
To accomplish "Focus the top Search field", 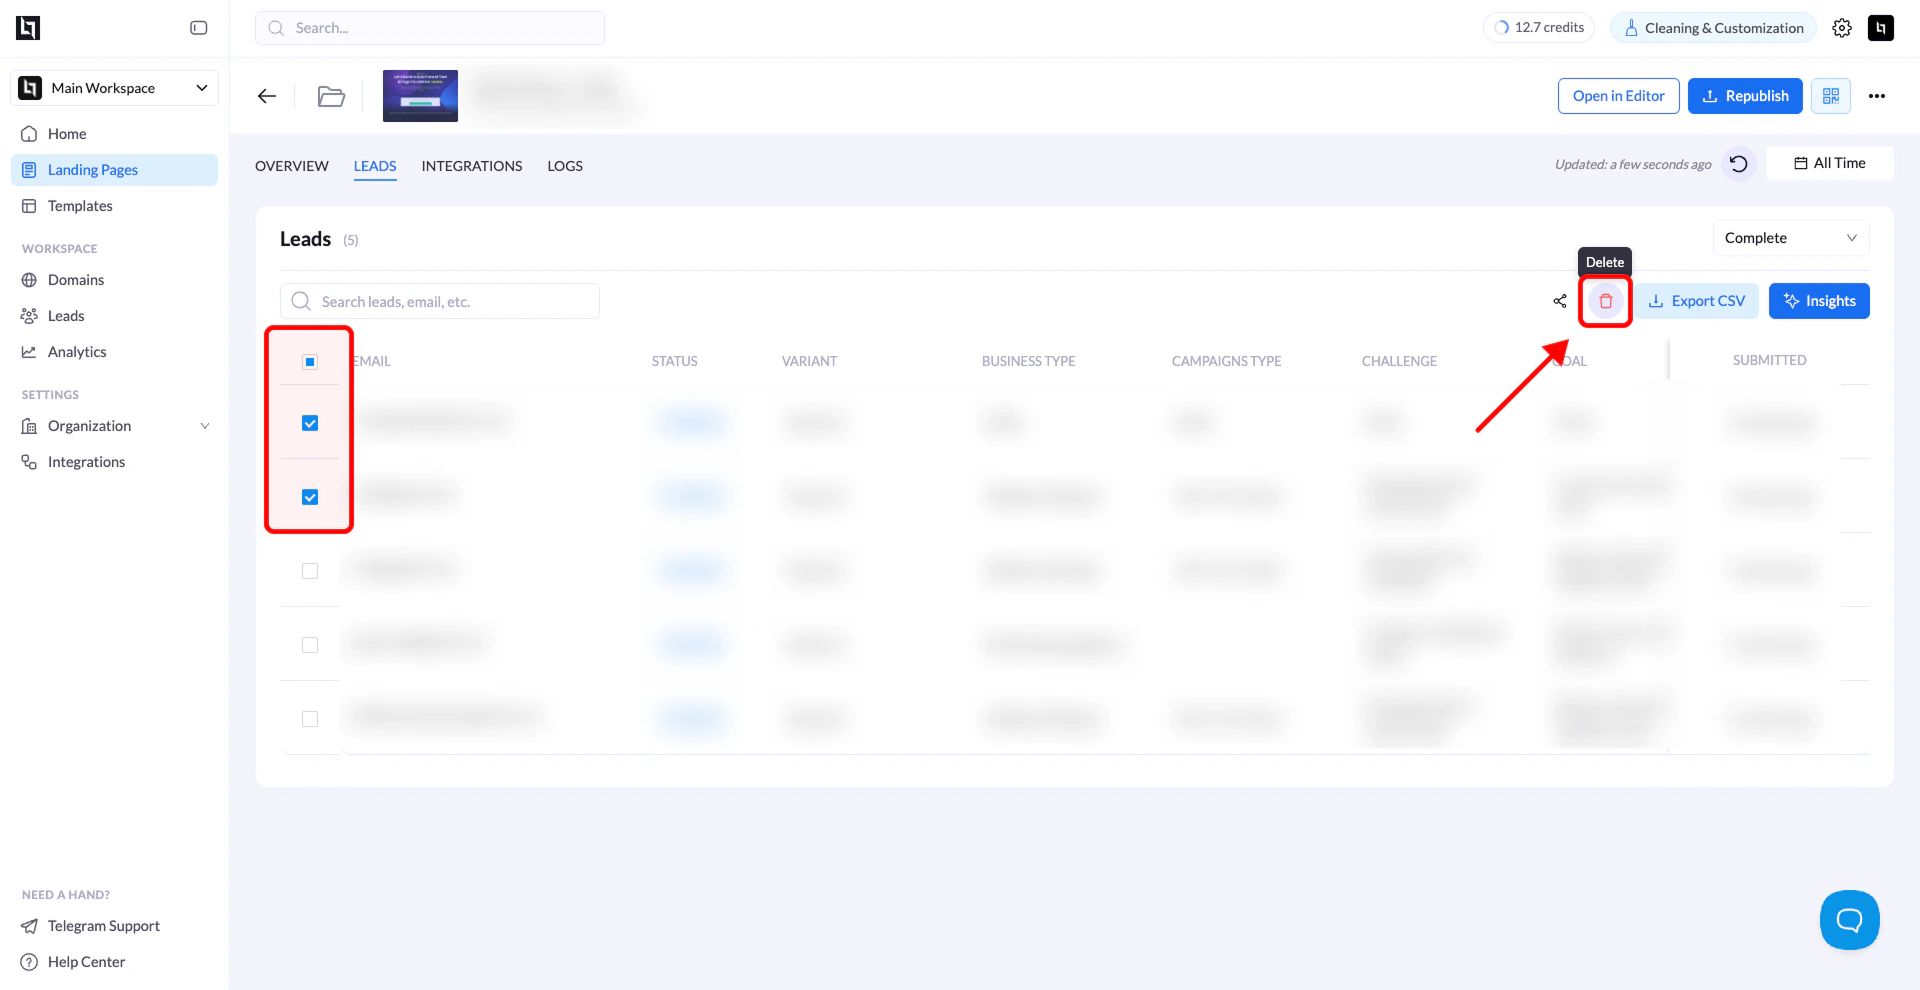I will pos(430,28).
